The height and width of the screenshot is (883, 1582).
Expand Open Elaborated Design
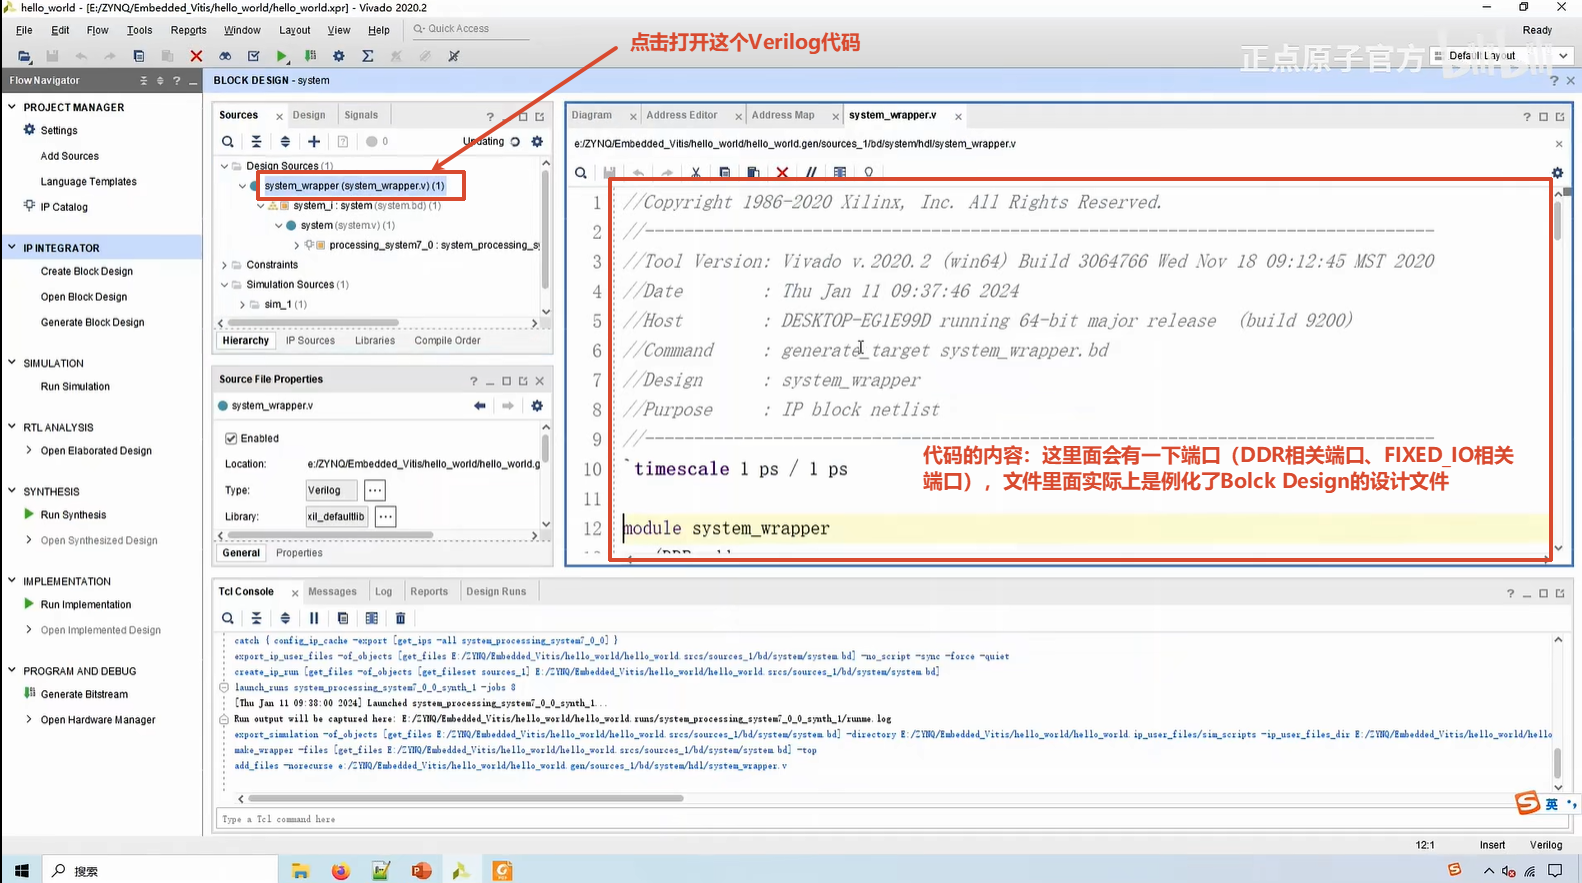(29, 451)
